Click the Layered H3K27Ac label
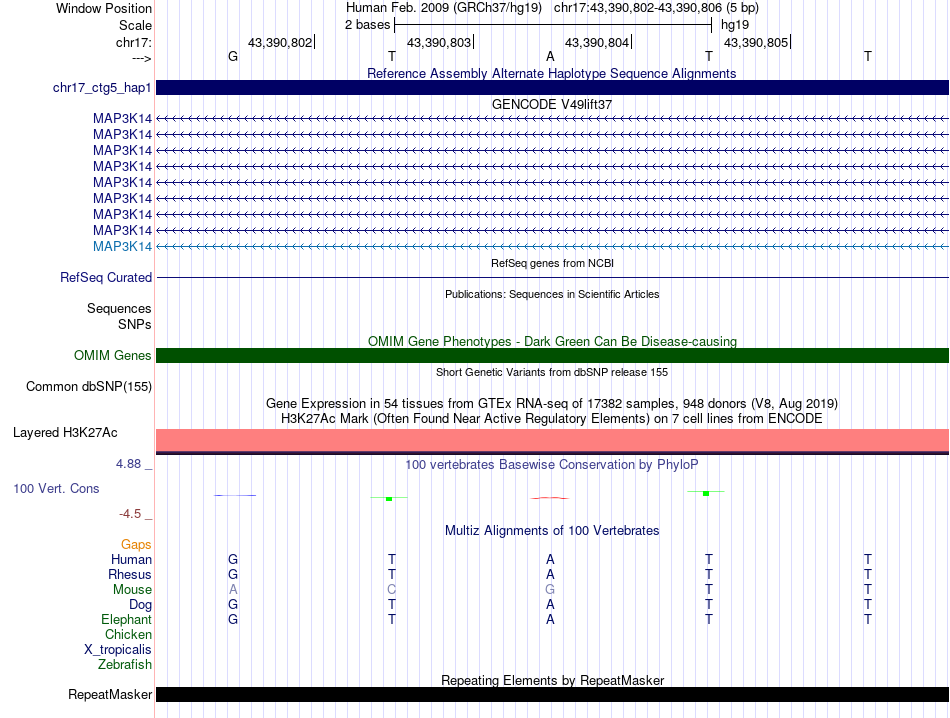This screenshot has height=718, width=950. coord(65,433)
